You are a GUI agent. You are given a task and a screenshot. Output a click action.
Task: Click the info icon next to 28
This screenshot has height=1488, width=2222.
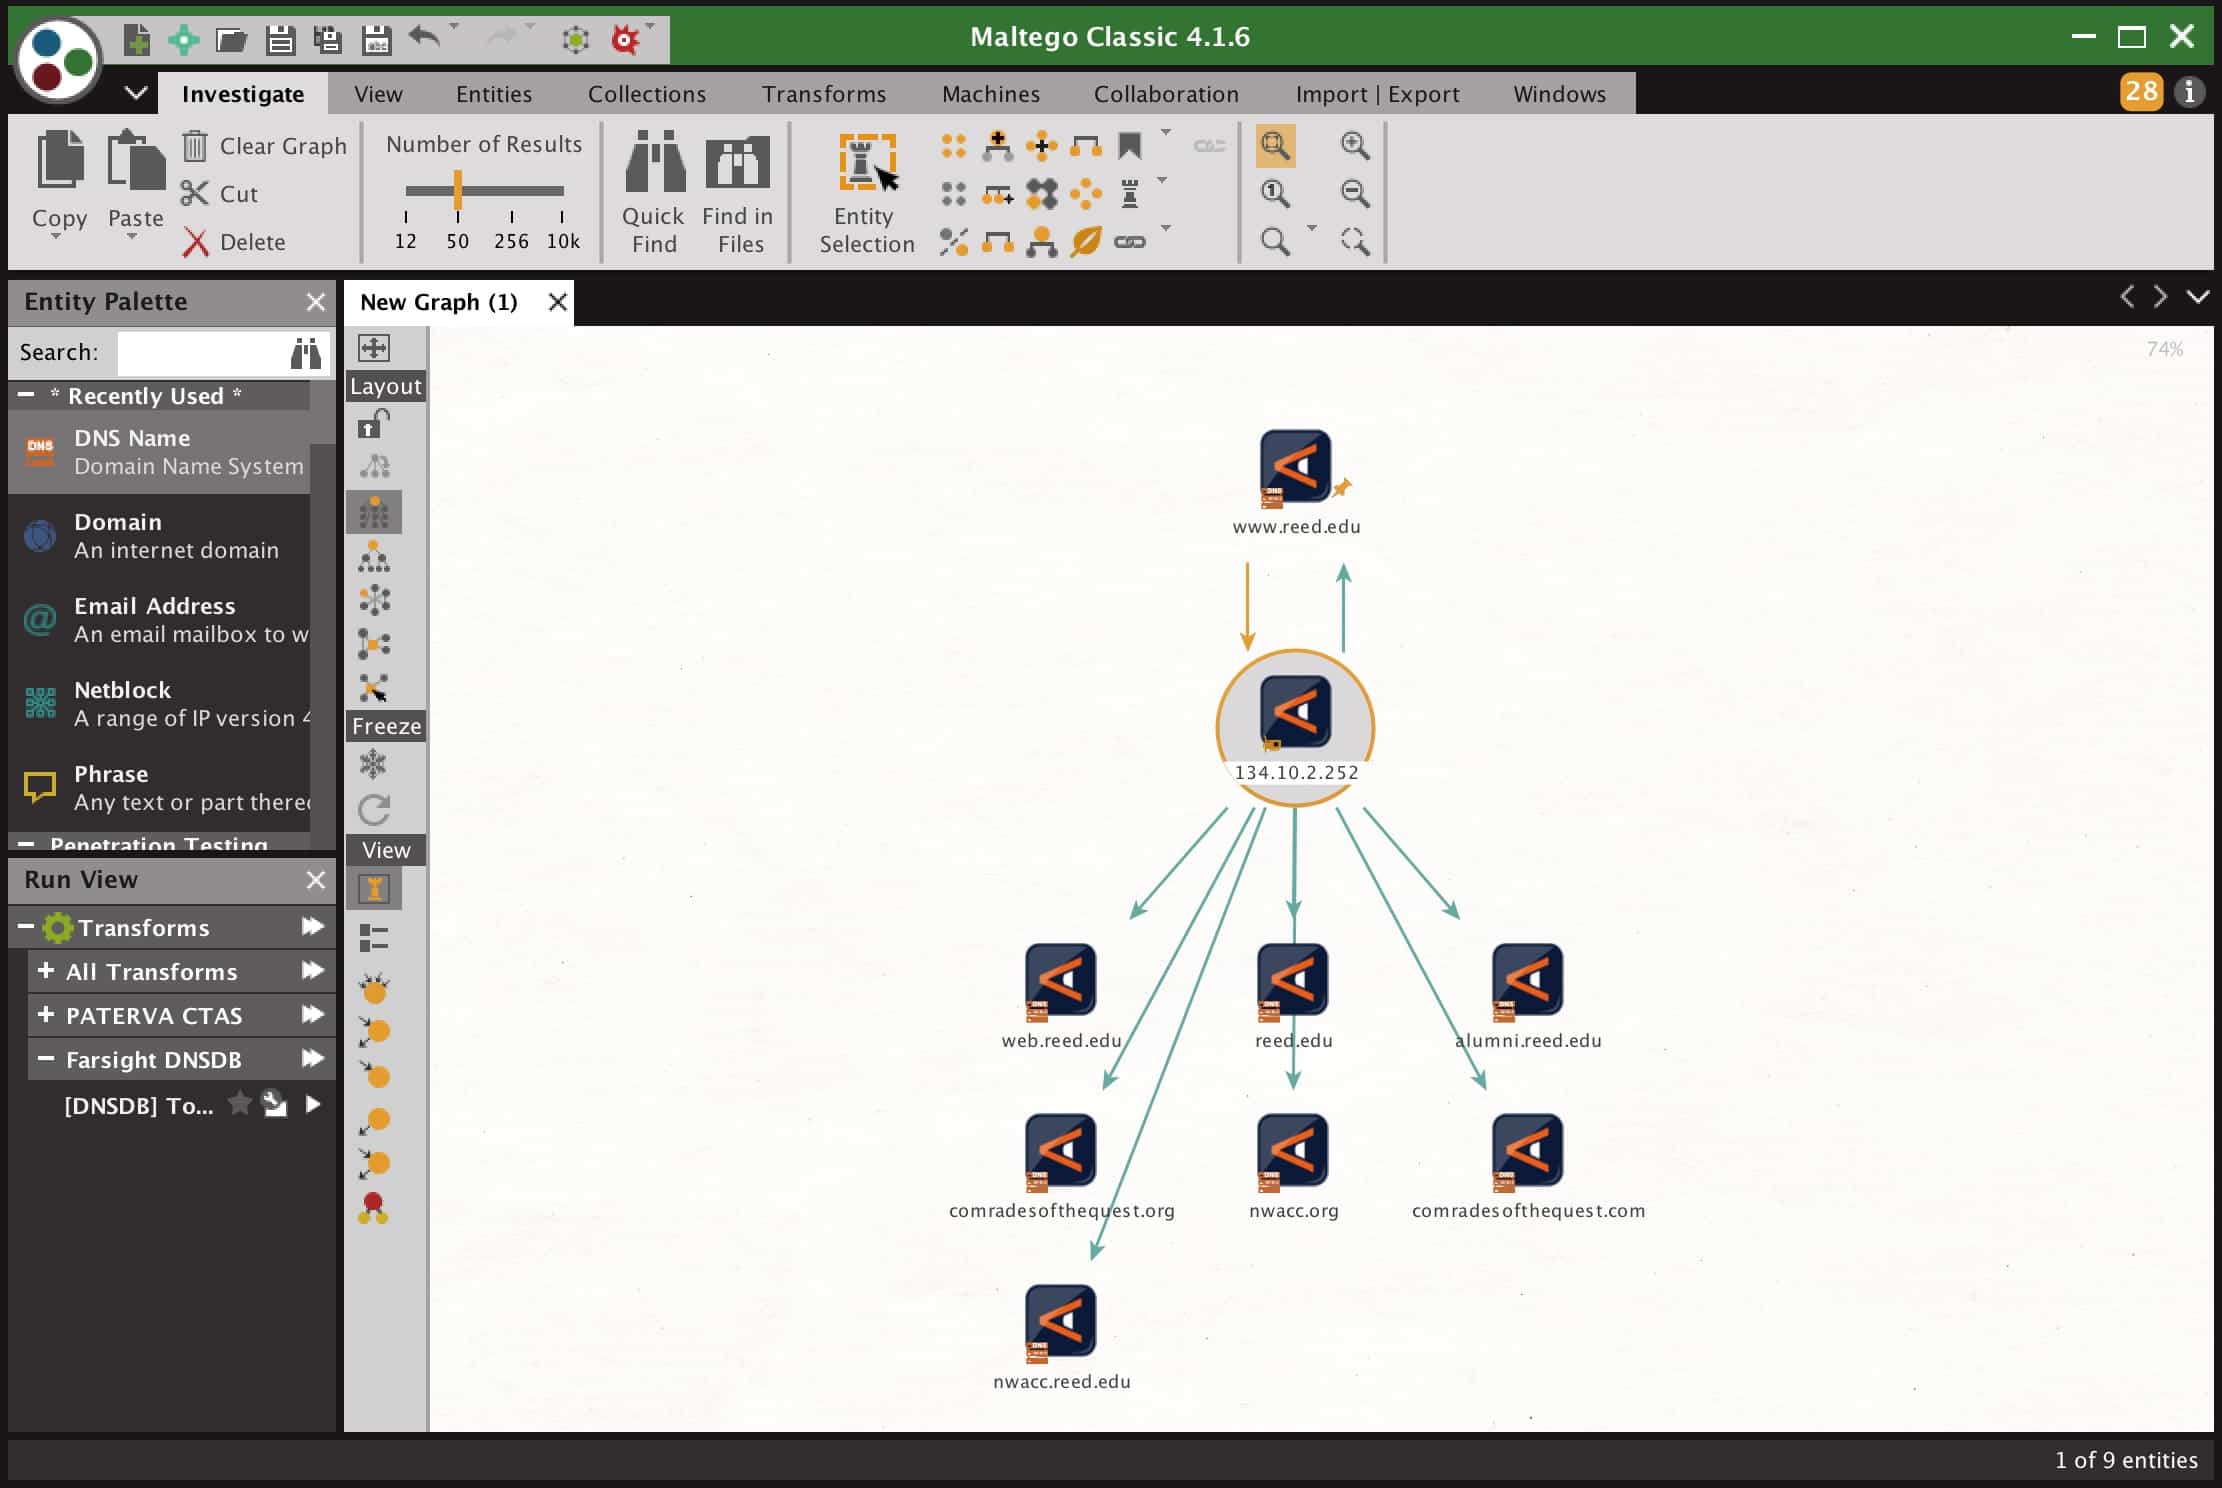point(2190,92)
